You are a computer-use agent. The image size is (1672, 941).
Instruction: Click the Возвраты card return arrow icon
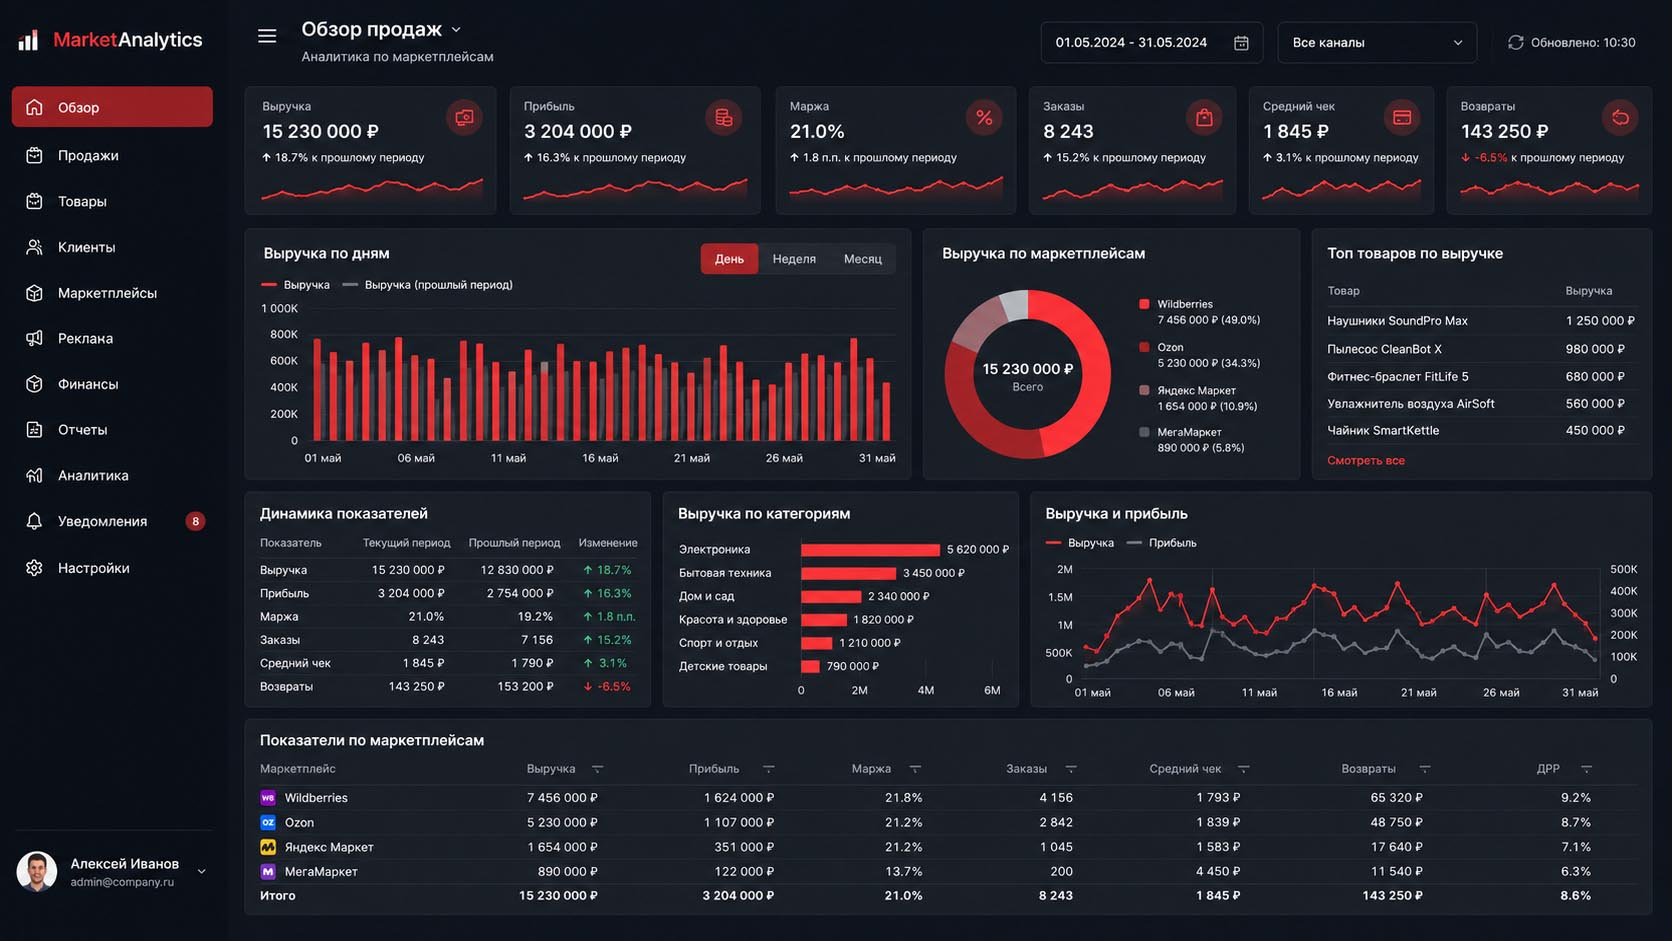point(1620,118)
